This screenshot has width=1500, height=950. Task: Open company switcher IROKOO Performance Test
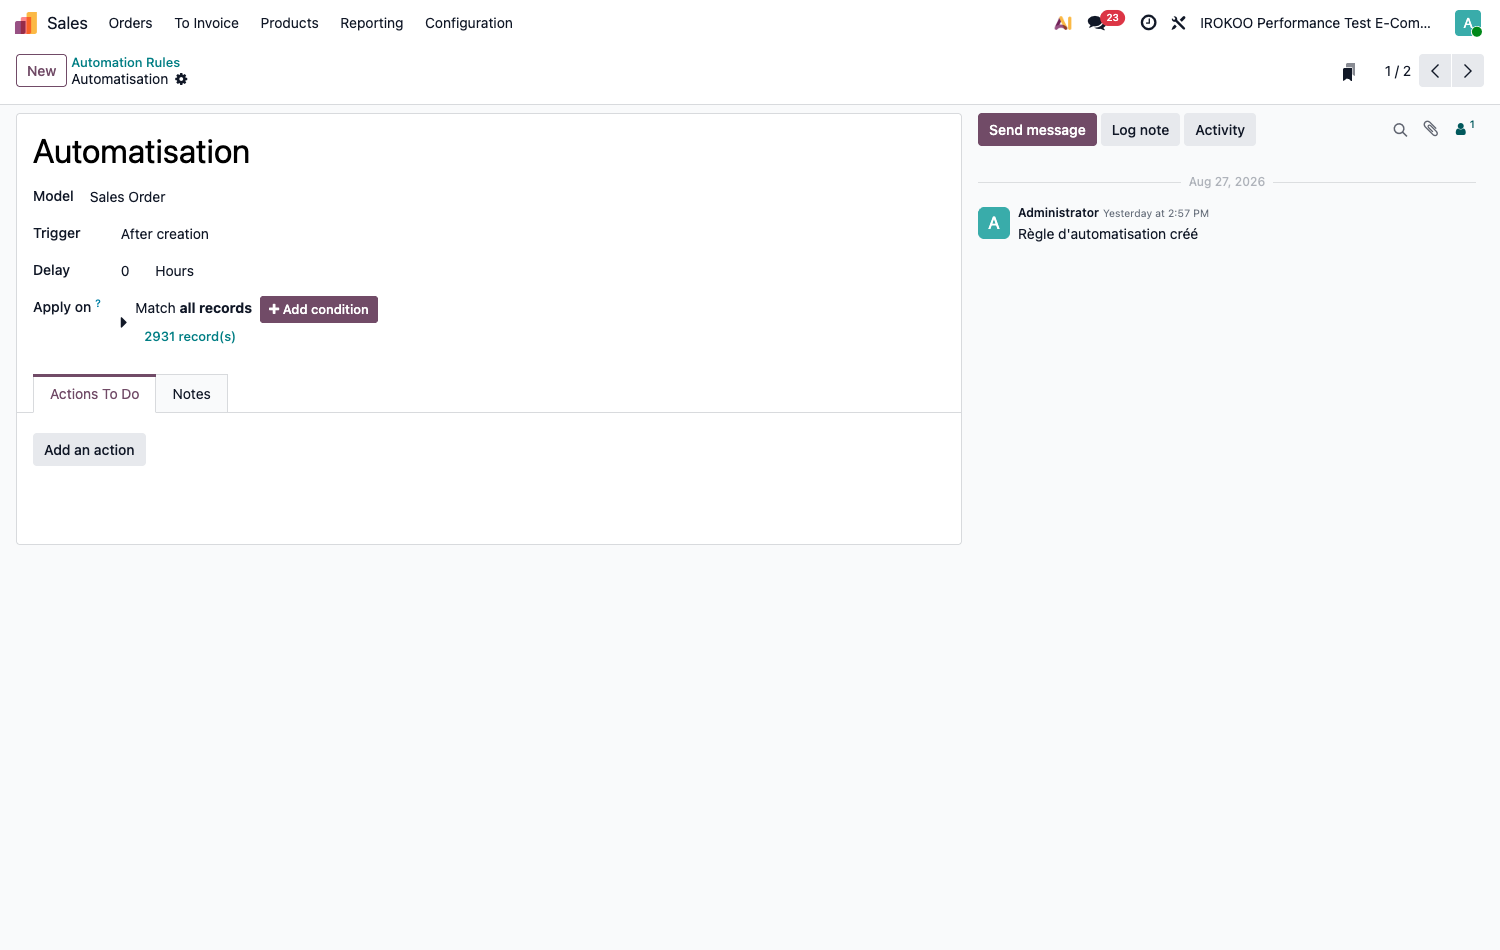pos(1315,23)
